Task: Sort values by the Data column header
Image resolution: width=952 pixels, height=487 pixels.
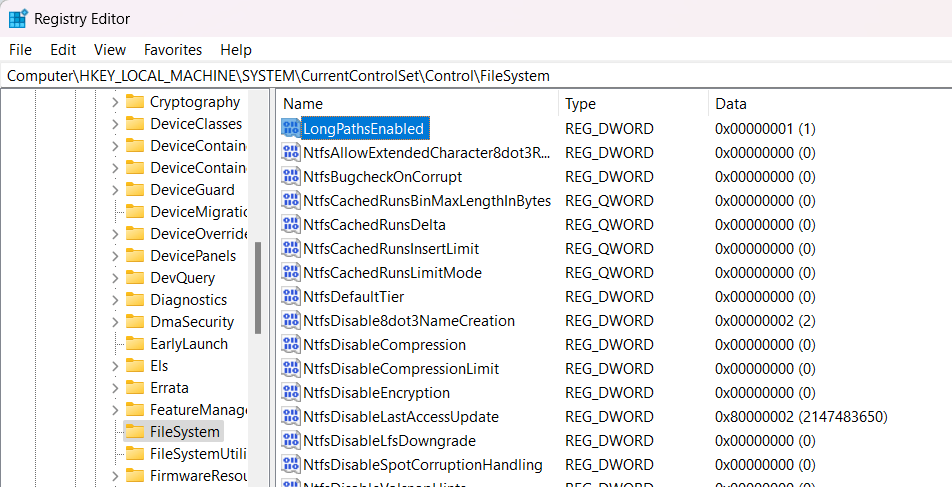Action: [830, 104]
